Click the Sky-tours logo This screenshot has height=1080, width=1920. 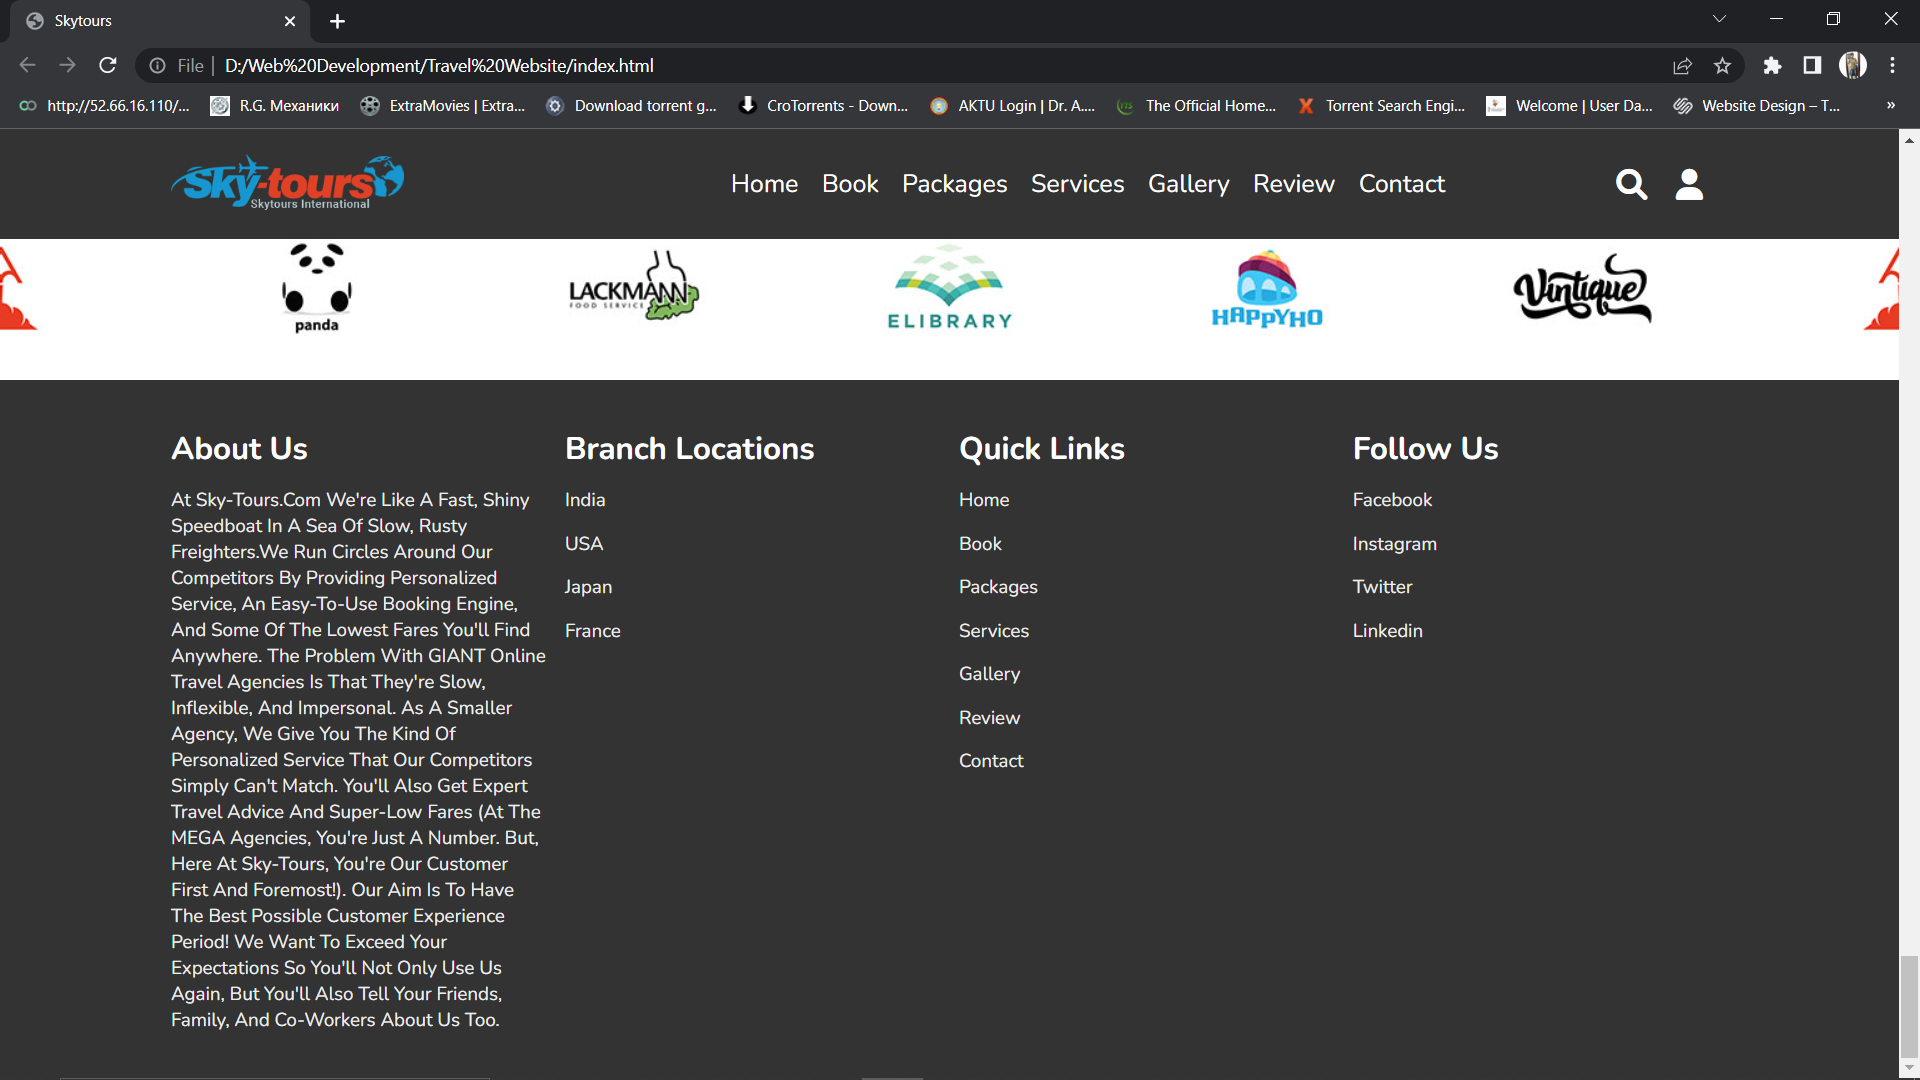287,182
